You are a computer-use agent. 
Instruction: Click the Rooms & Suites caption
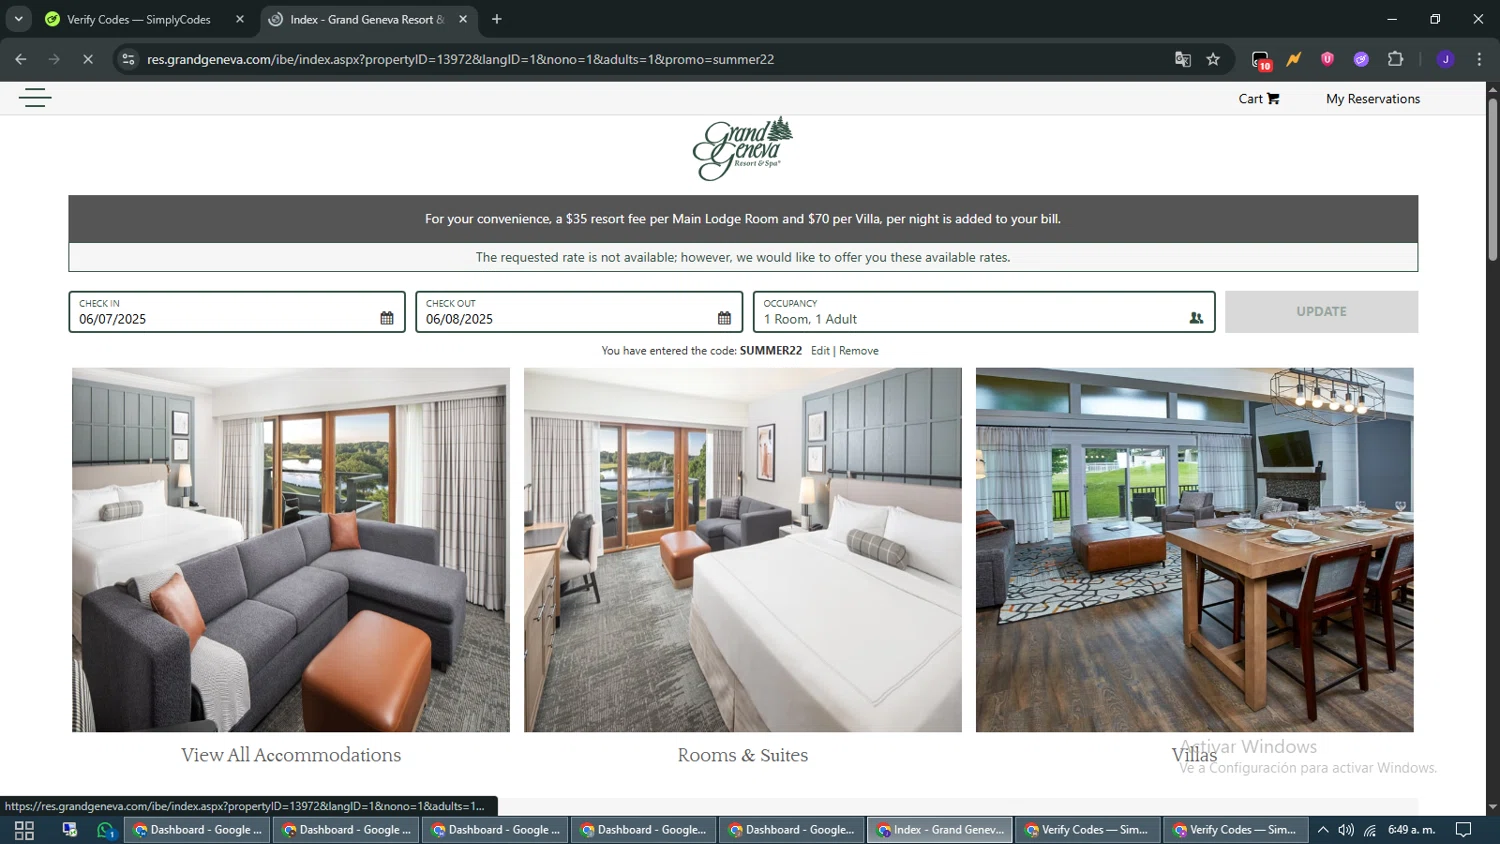point(743,755)
